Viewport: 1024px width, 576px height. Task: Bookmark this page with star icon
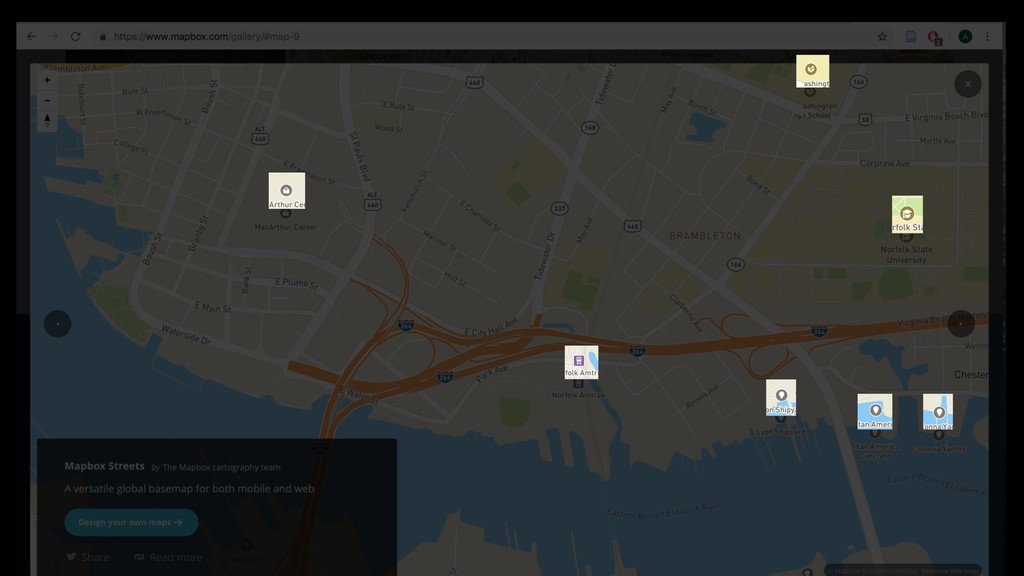pyautogui.click(x=882, y=37)
